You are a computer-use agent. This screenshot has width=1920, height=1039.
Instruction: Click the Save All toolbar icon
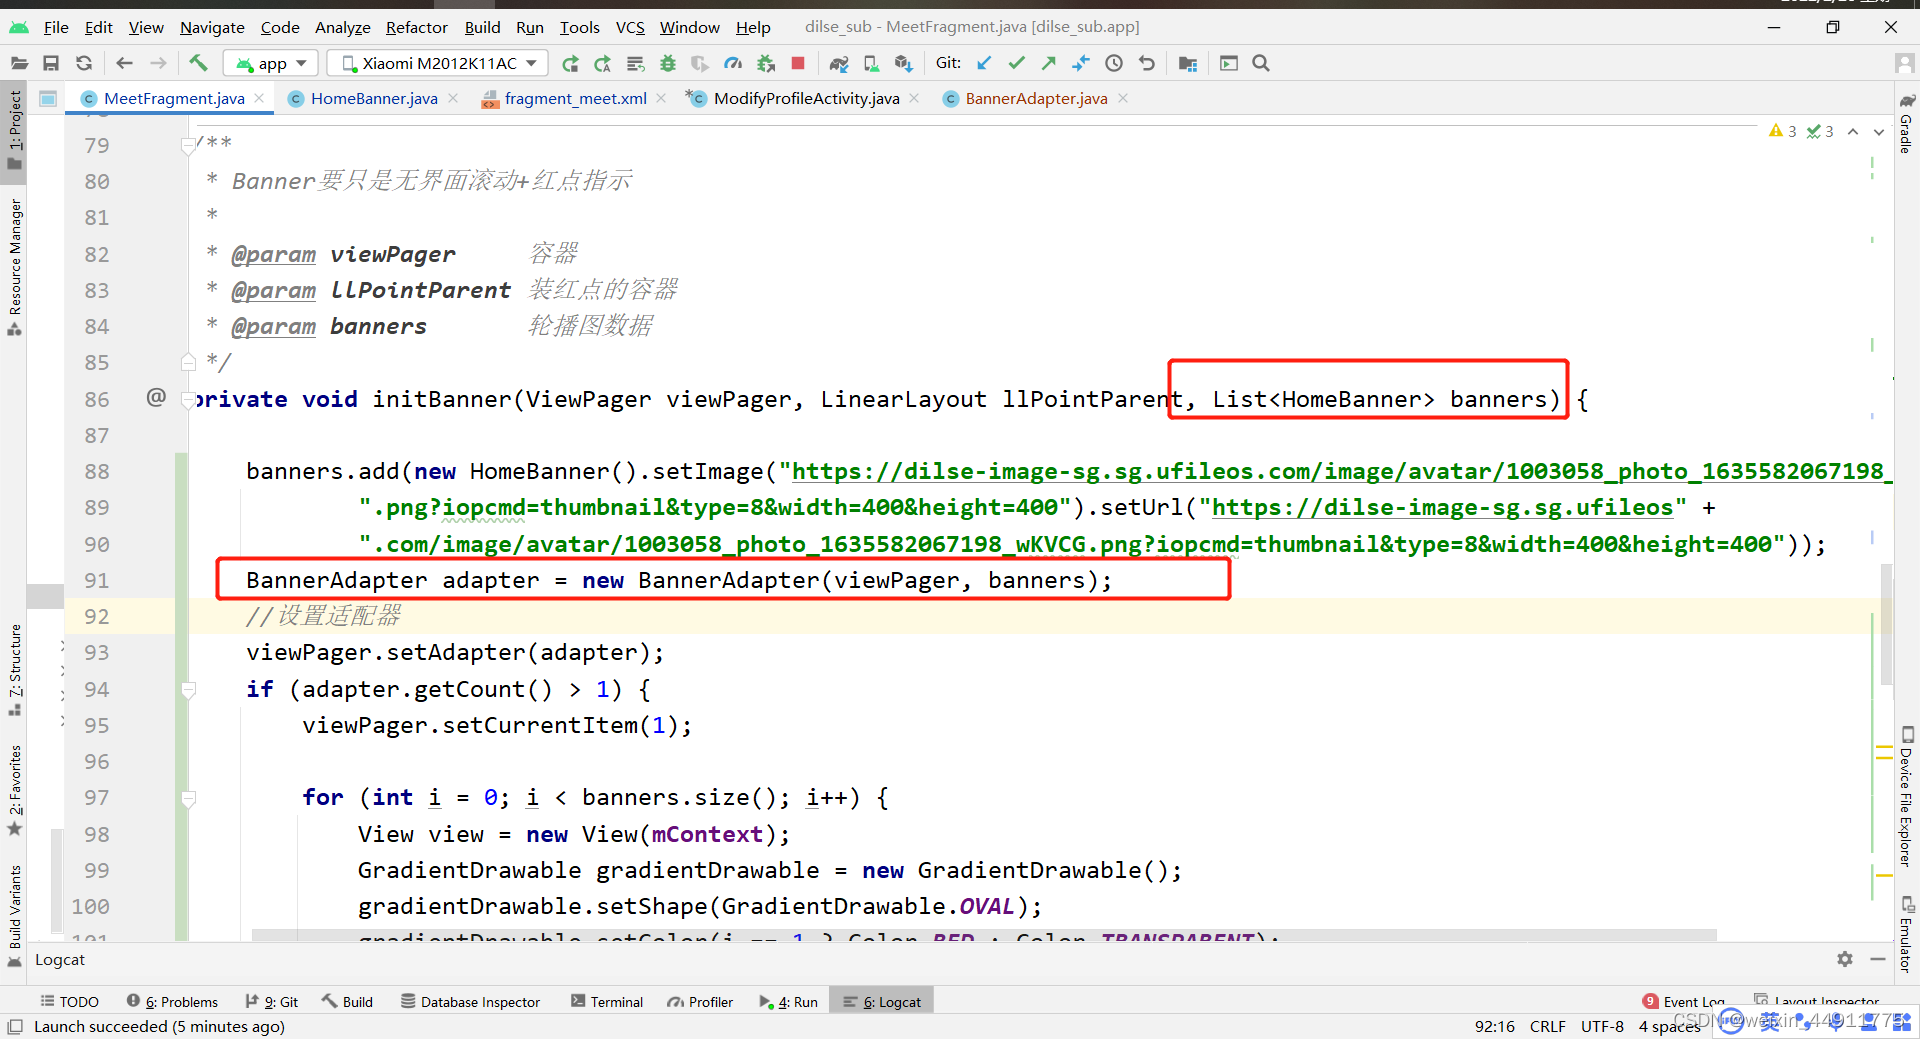coord(51,63)
